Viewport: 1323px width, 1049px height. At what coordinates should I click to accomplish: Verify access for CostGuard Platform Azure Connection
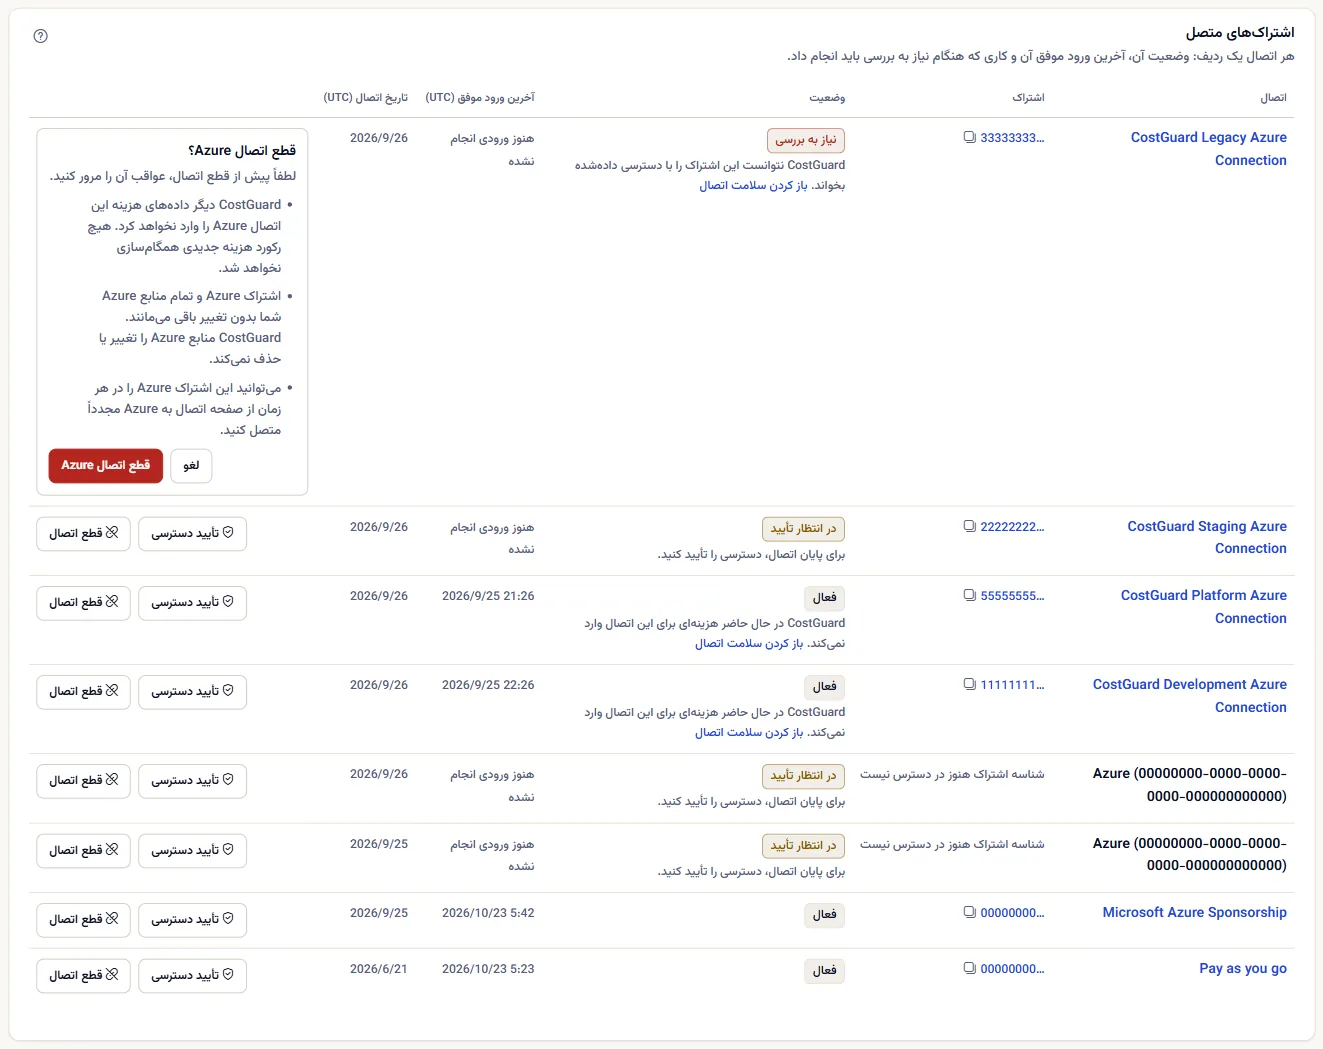pyautogui.click(x=192, y=602)
